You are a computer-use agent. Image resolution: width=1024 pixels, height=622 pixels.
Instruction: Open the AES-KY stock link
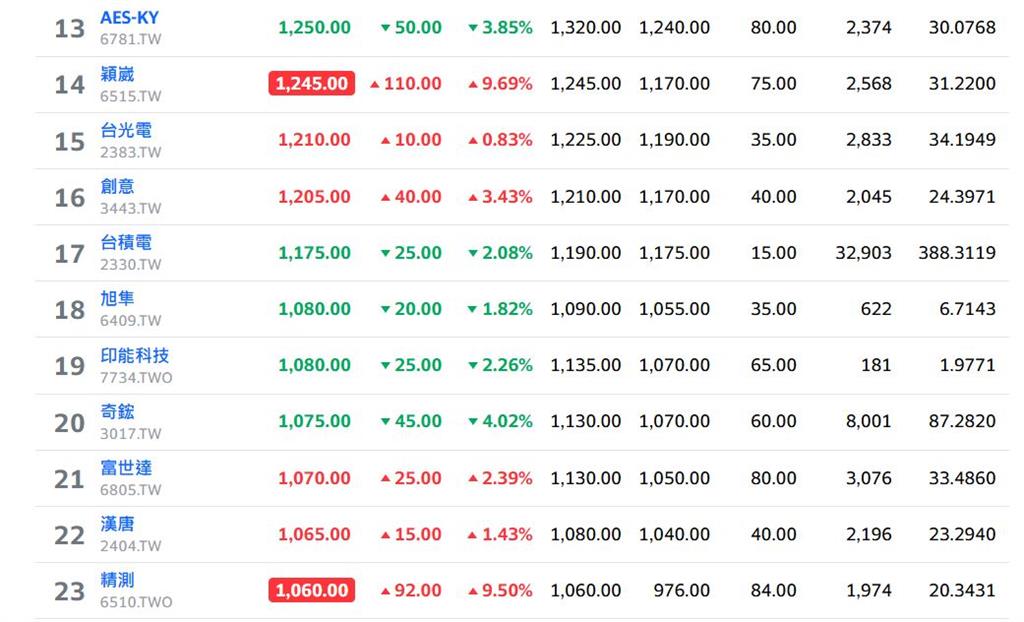click(x=129, y=18)
